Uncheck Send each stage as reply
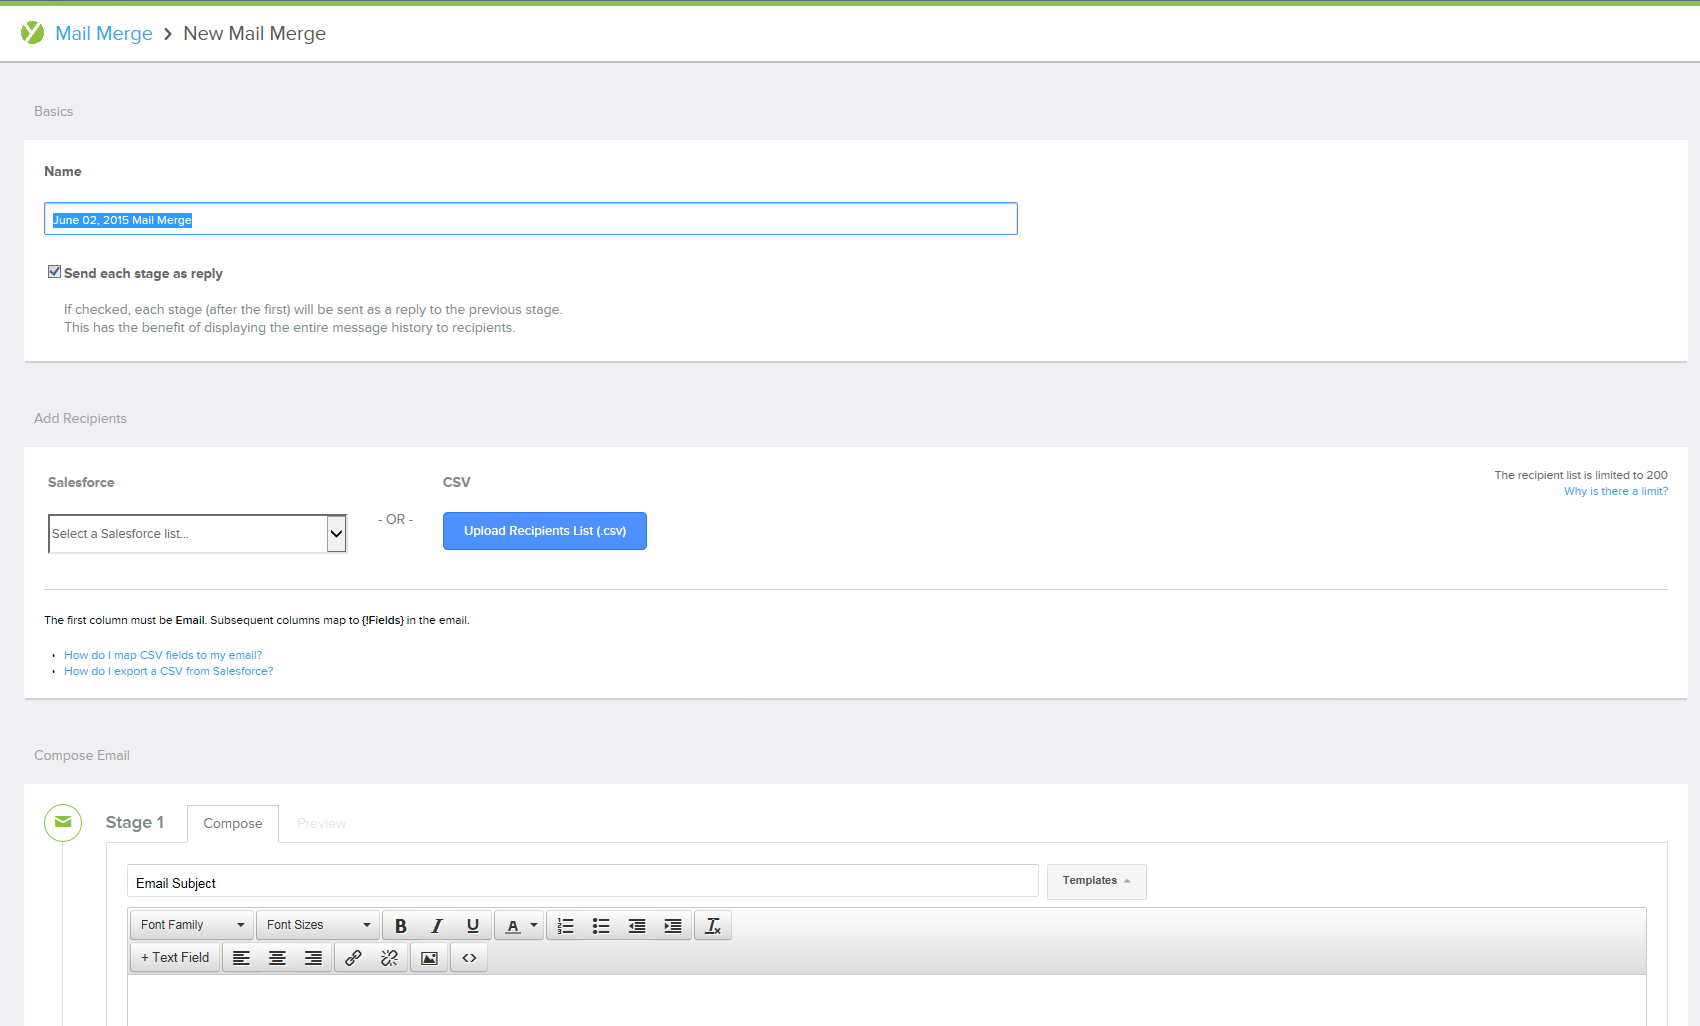This screenshot has height=1026, width=1700. pos(54,271)
